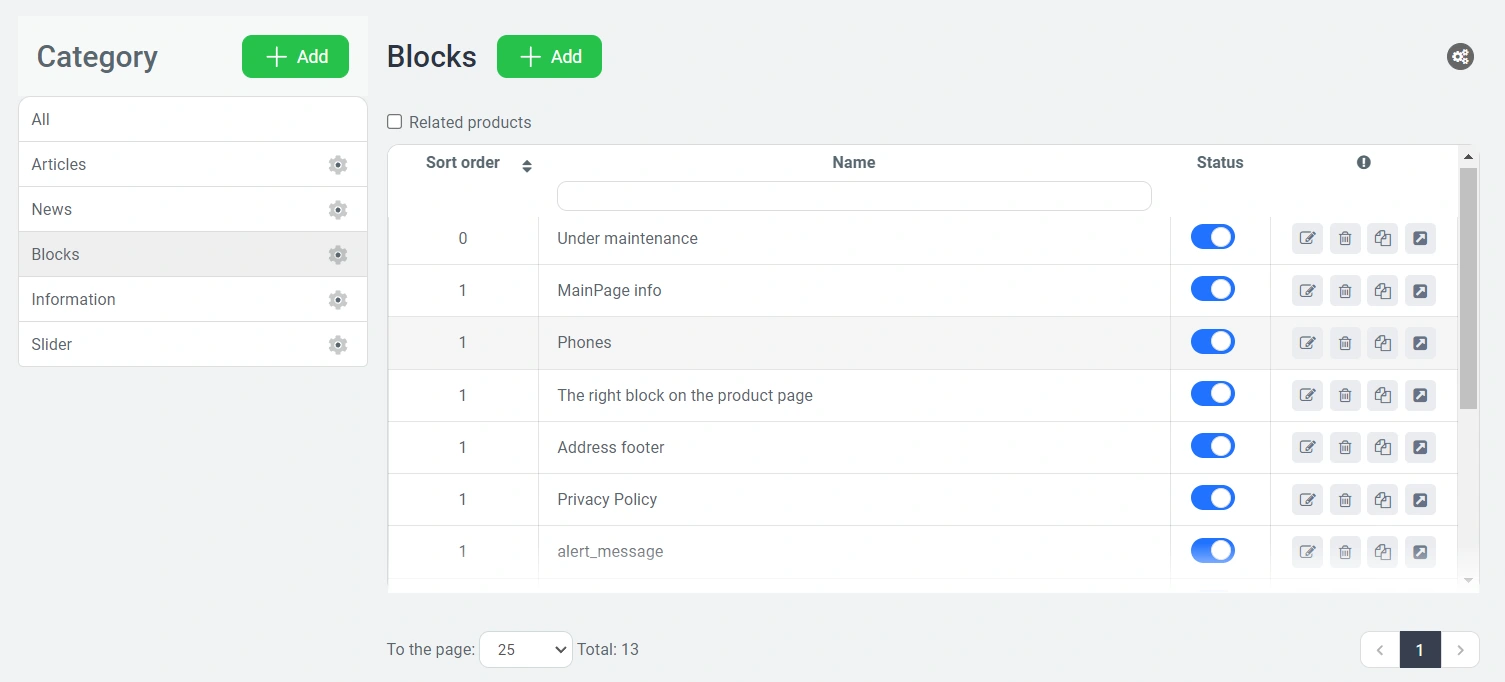The image size is (1505, 682).
Task: Open Privacy Policy block in new window
Action: tap(1420, 499)
